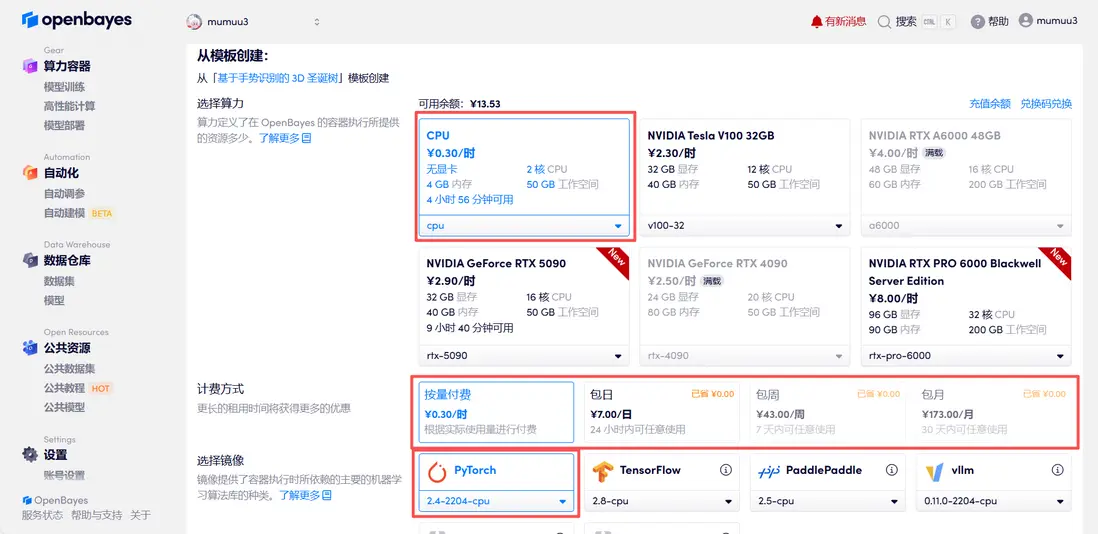Open the v100-32 resource dropdown
The width and height of the screenshot is (1098, 534).
[744, 226]
